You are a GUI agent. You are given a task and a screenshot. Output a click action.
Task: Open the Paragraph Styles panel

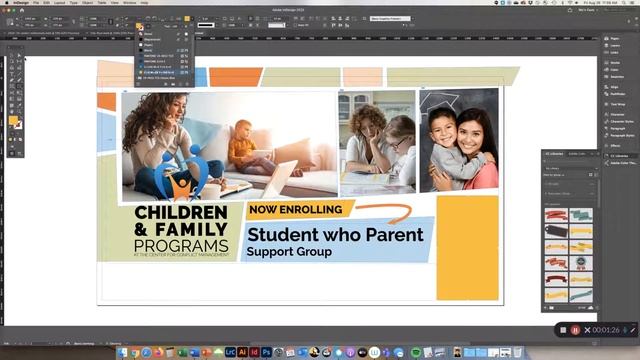(x=622, y=135)
